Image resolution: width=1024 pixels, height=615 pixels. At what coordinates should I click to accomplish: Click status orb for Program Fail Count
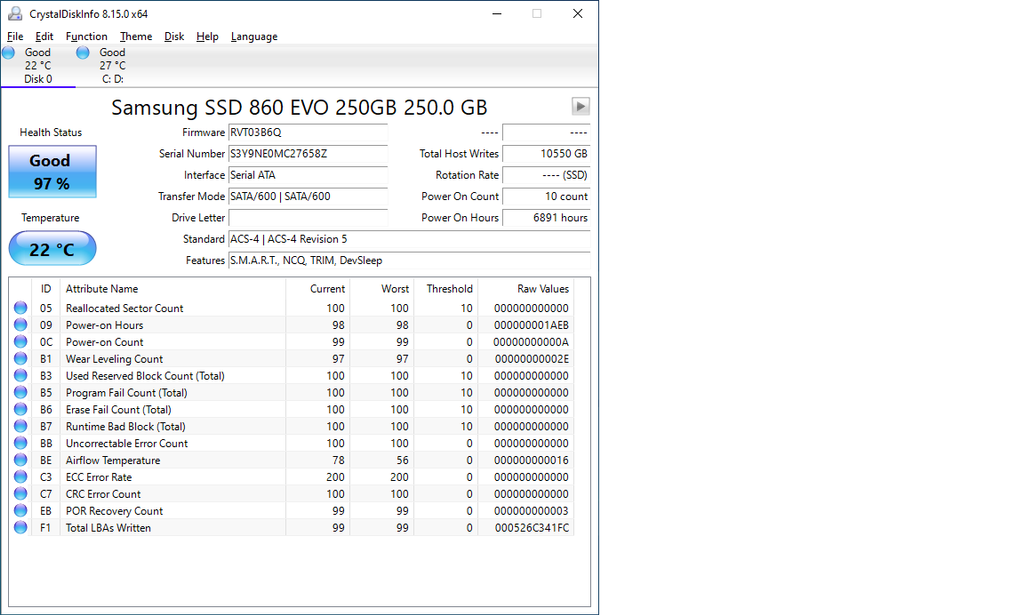(21, 392)
